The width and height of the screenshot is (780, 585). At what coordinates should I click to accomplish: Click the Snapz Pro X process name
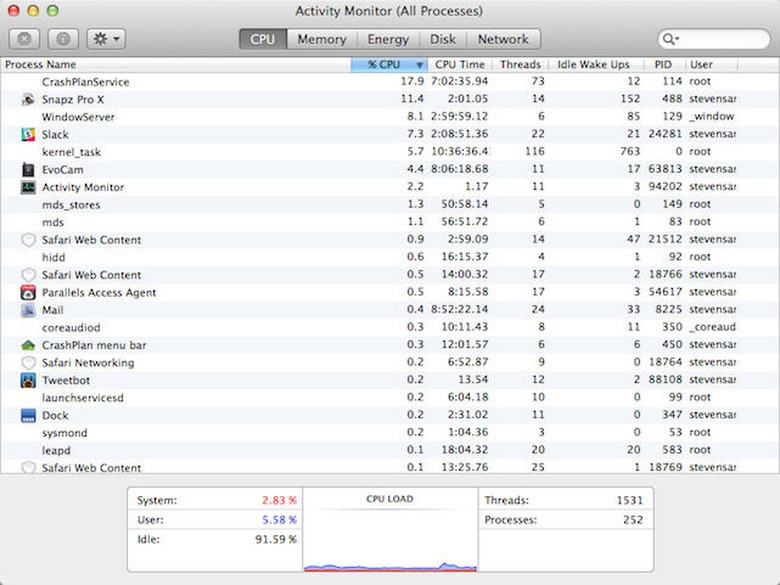coord(73,99)
